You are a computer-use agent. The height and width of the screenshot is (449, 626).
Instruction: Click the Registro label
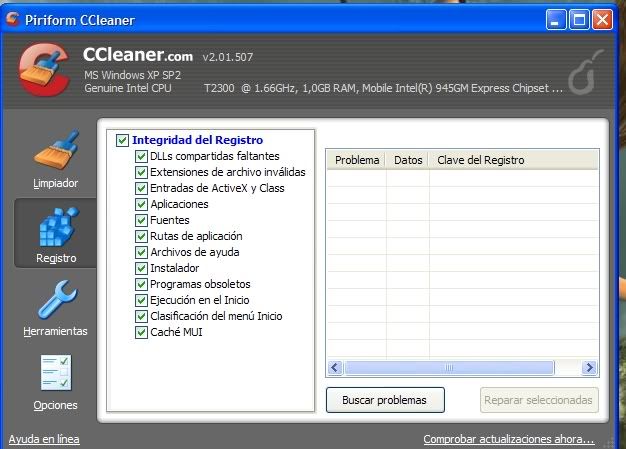click(x=56, y=258)
